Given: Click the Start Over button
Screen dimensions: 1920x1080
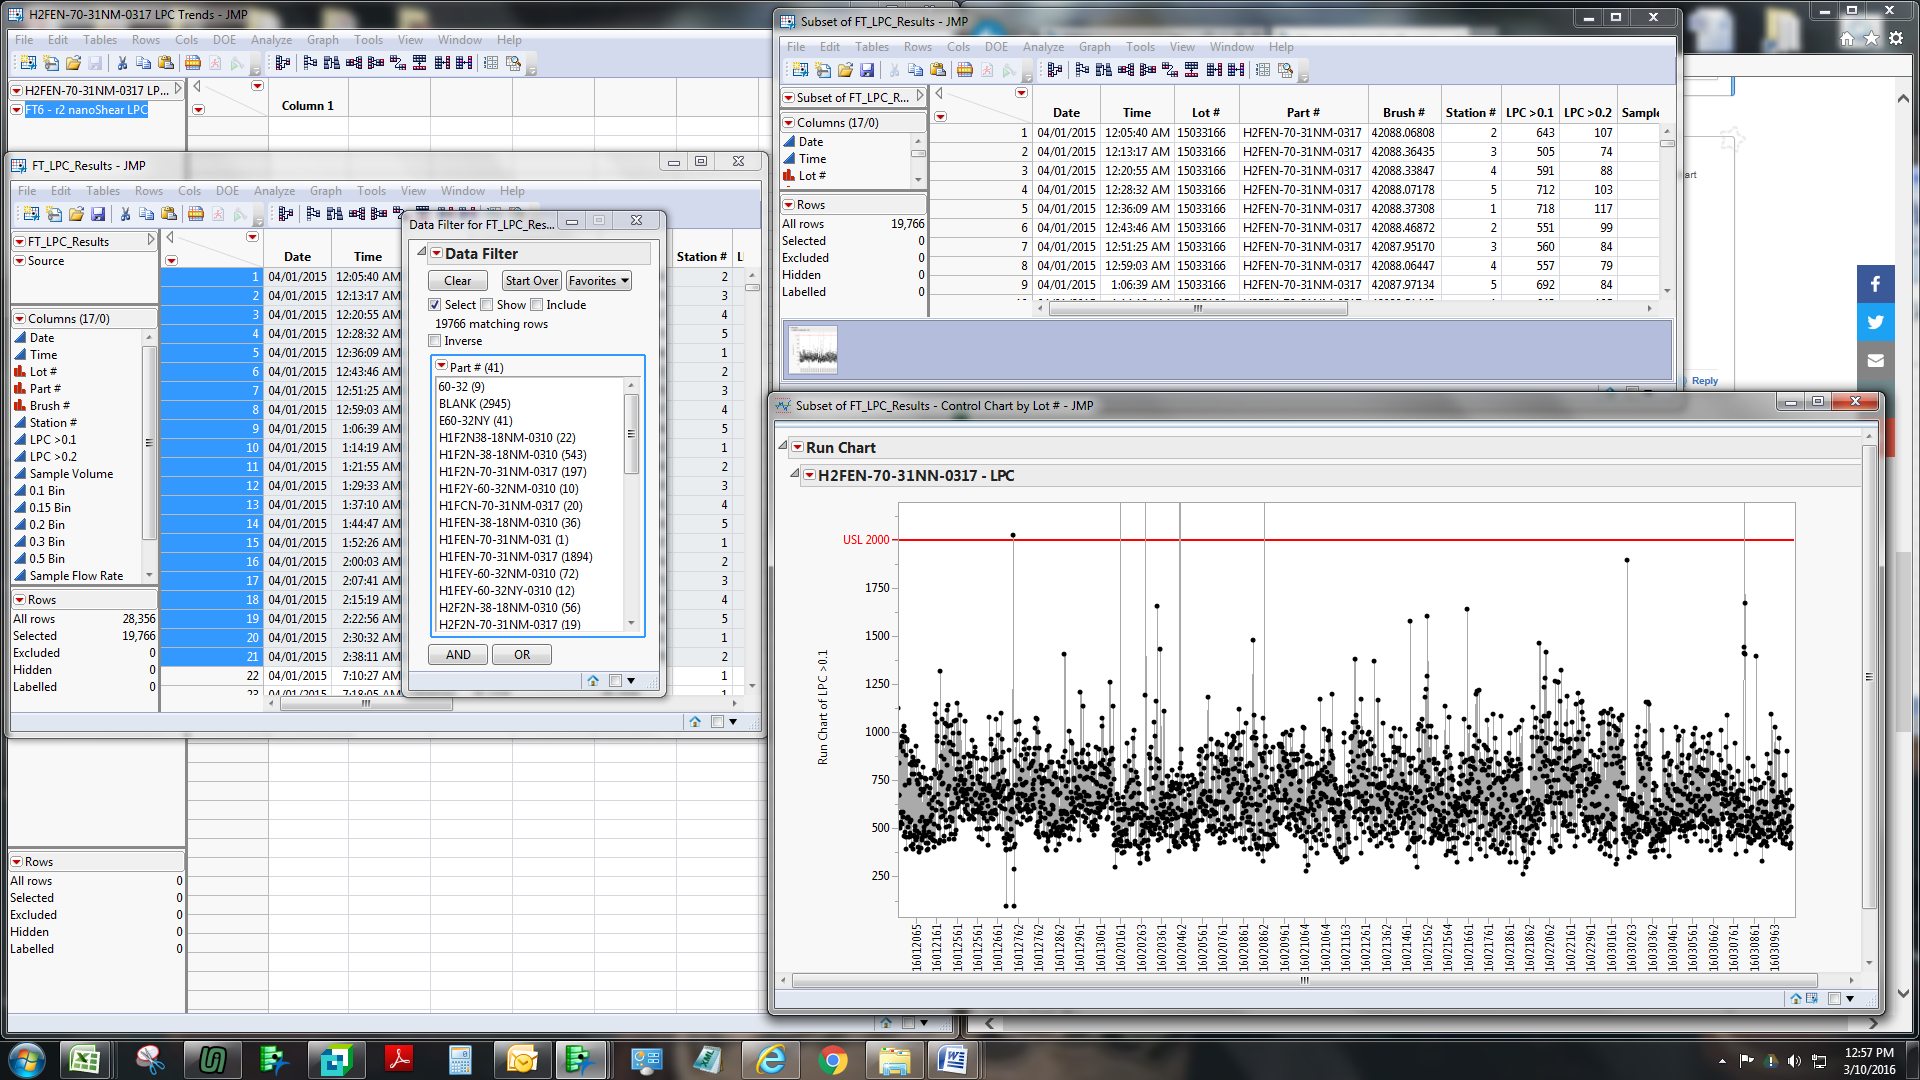Looking at the screenshot, I should coord(531,281).
